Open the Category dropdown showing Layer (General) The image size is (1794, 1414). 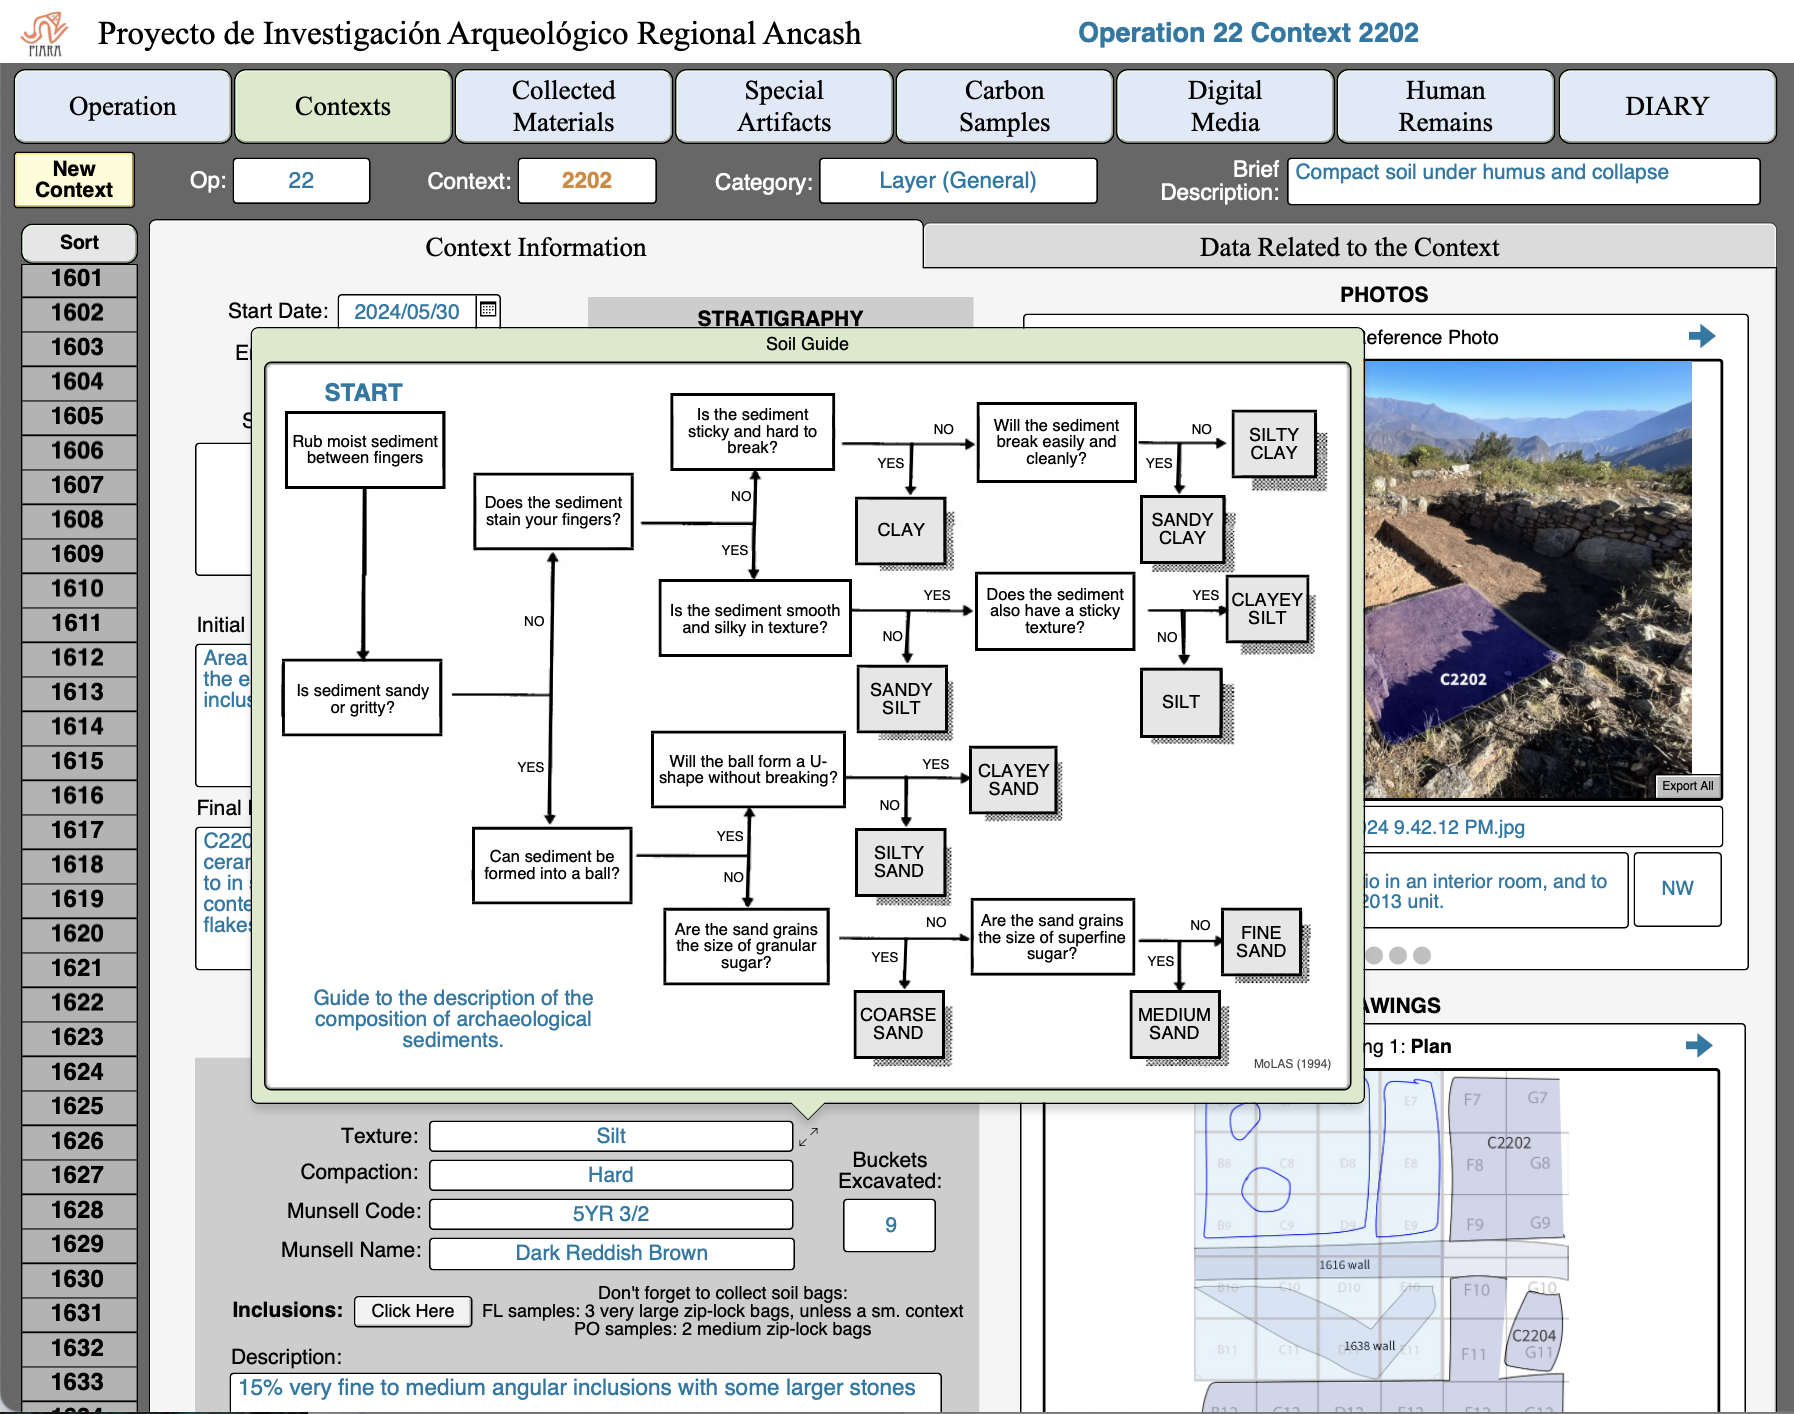click(957, 181)
